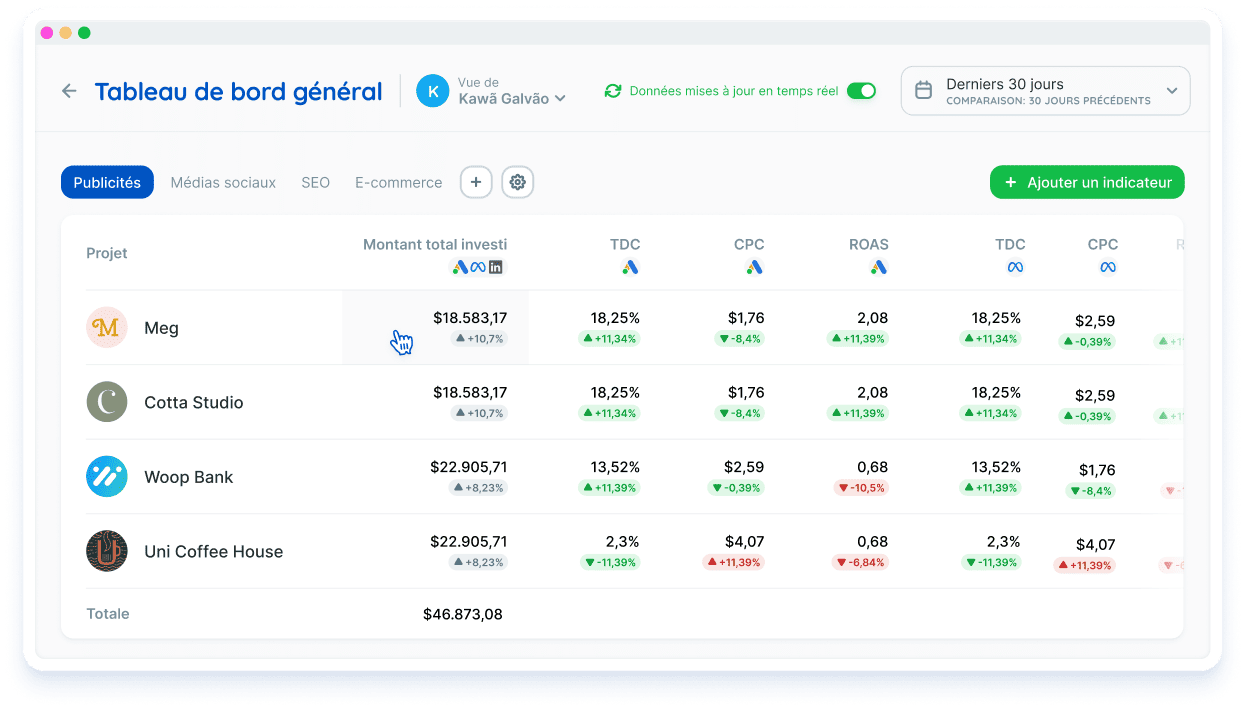Click Google Ads icon under Montant total investi
Viewport: 1245px width, 709px height.
460,267
